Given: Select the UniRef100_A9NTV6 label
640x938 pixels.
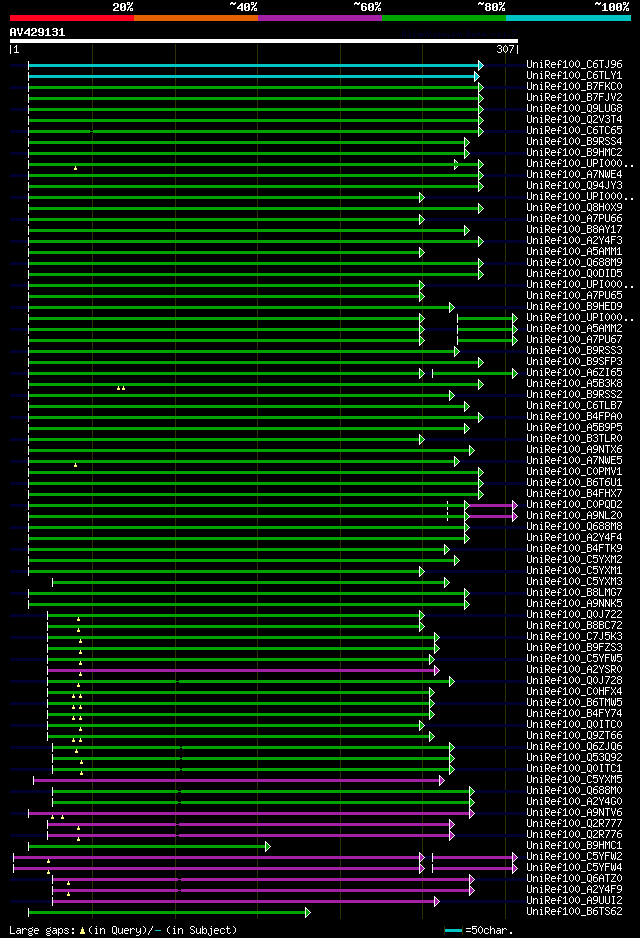Looking at the screenshot, I should [574, 812].
